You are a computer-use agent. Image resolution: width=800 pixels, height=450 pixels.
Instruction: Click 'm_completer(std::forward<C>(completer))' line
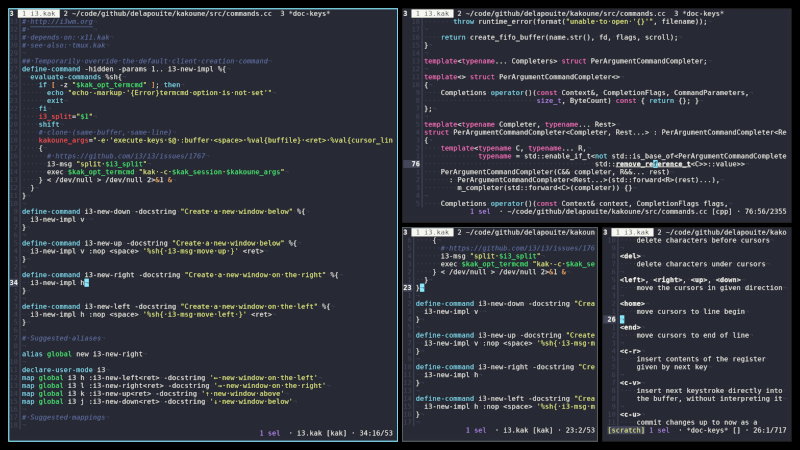[544, 188]
